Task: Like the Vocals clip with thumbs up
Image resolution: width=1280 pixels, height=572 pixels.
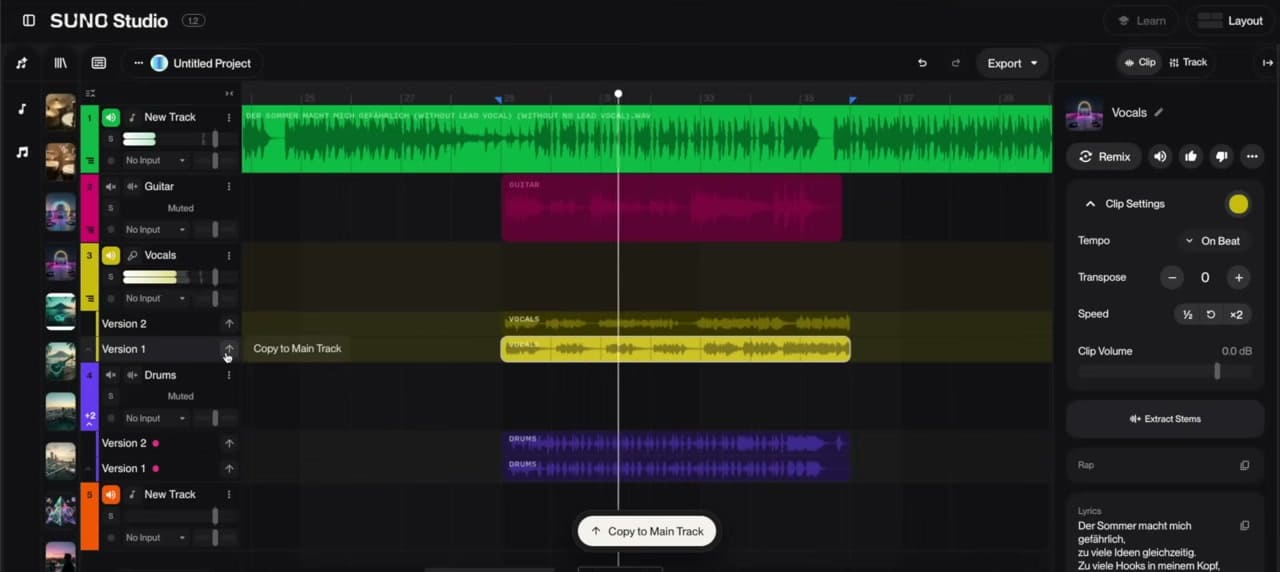Action: coord(1190,156)
